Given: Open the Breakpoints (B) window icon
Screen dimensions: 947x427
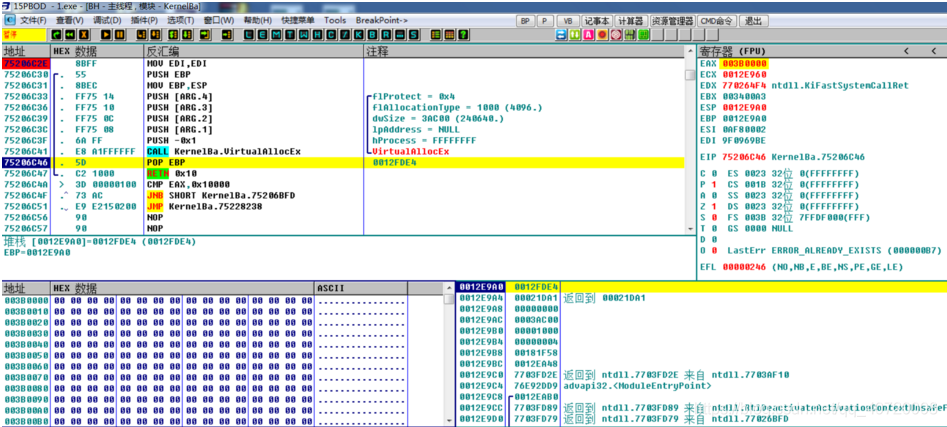Looking at the screenshot, I should (x=374, y=34).
